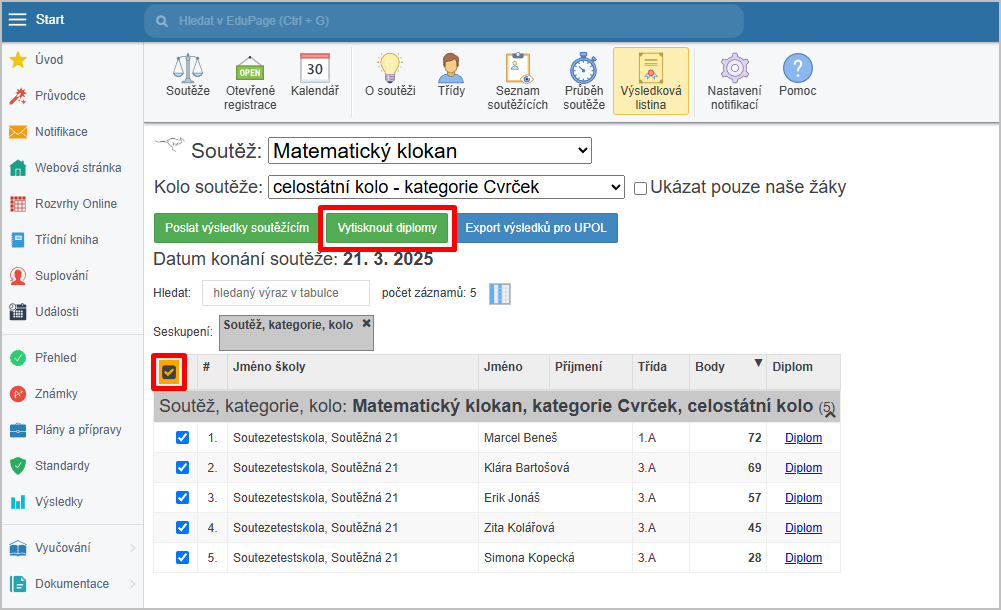Open Diplom link for Erik Jonáš
Screen dimensions: 1001x610
point(803,498)
